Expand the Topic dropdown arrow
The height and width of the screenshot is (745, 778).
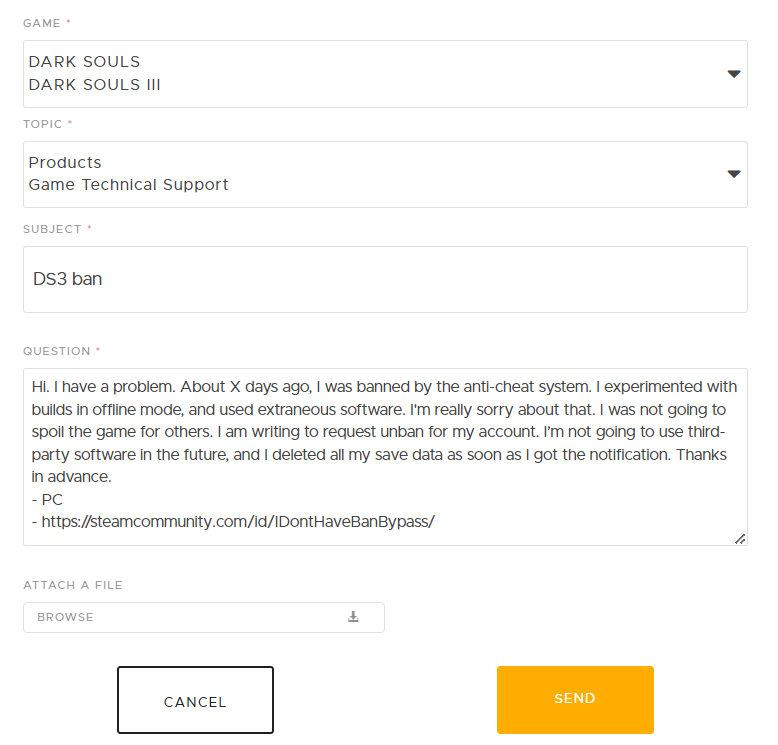[733, 174]
